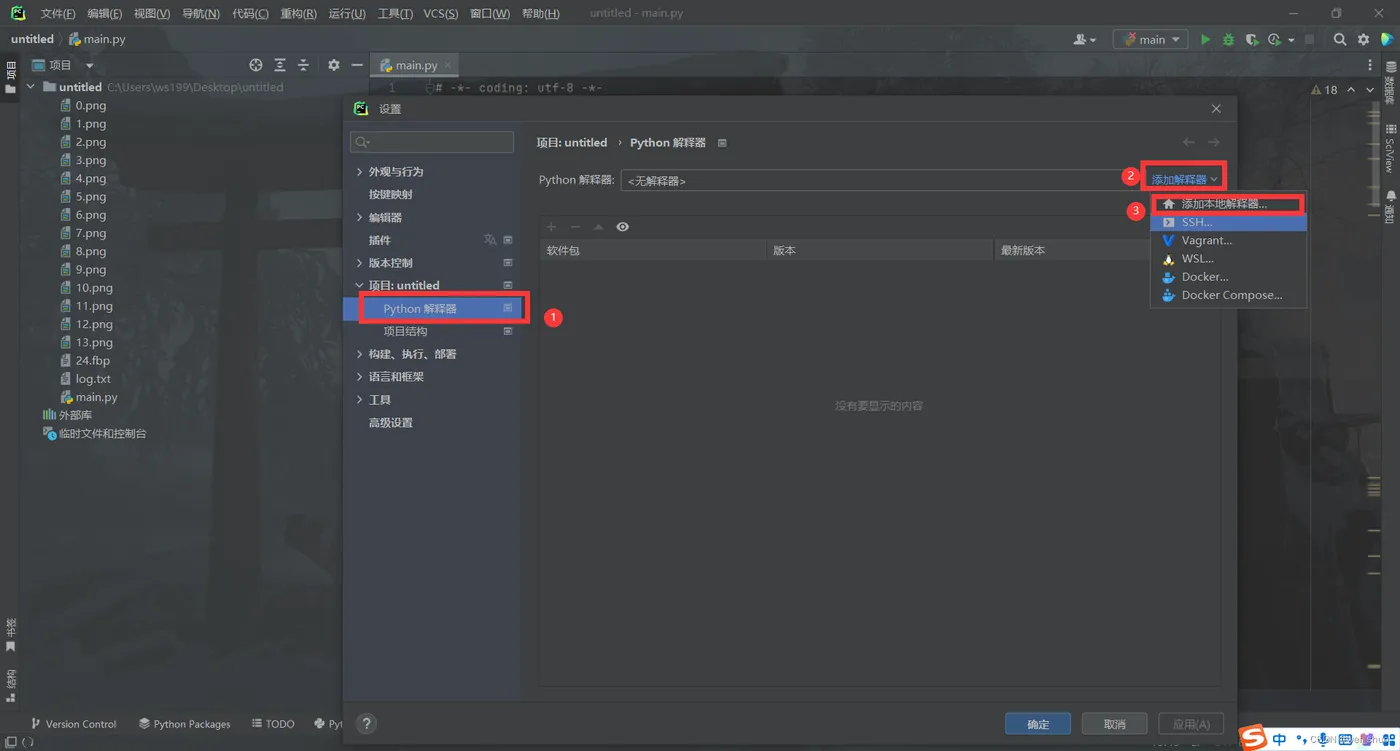1400x751 pixels.
Task: Choose 添加本地解释器 from popup
Action: point(1228,204)
